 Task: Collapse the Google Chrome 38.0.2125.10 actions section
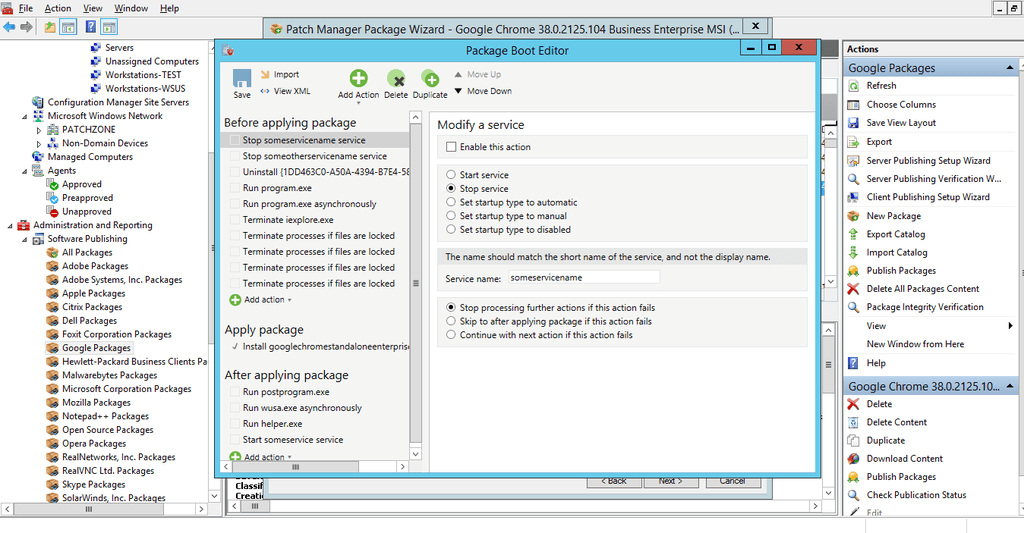coord(1010,387)
